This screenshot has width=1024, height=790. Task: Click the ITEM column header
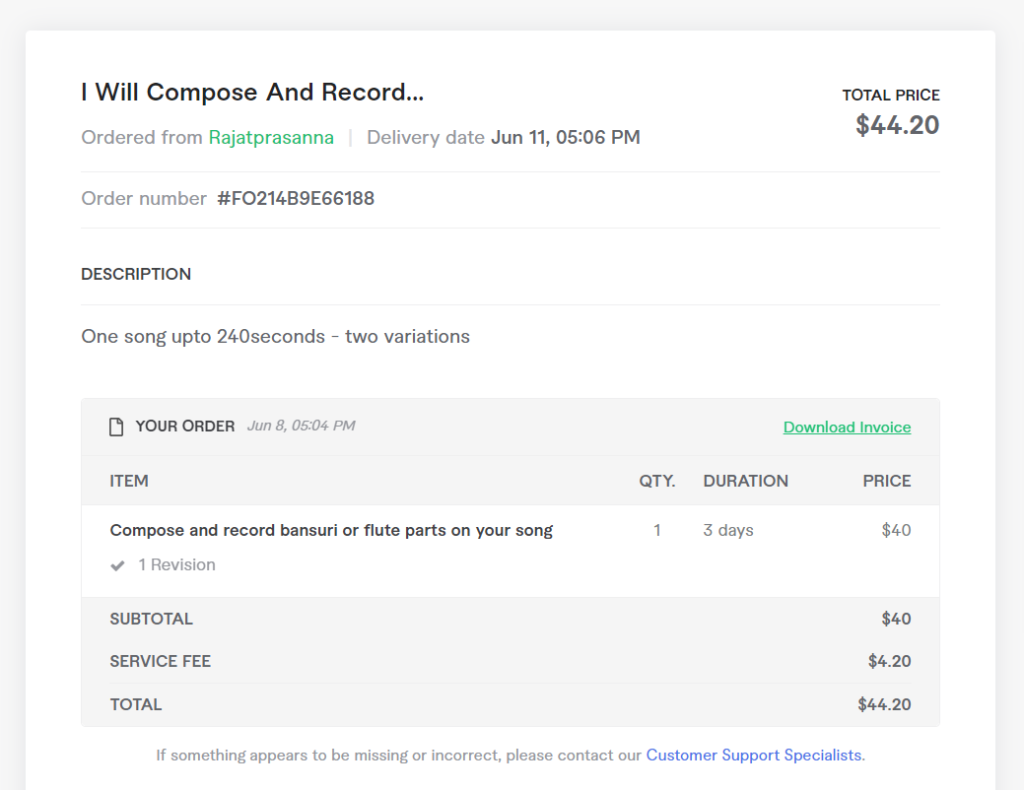(x=129, y=481)
